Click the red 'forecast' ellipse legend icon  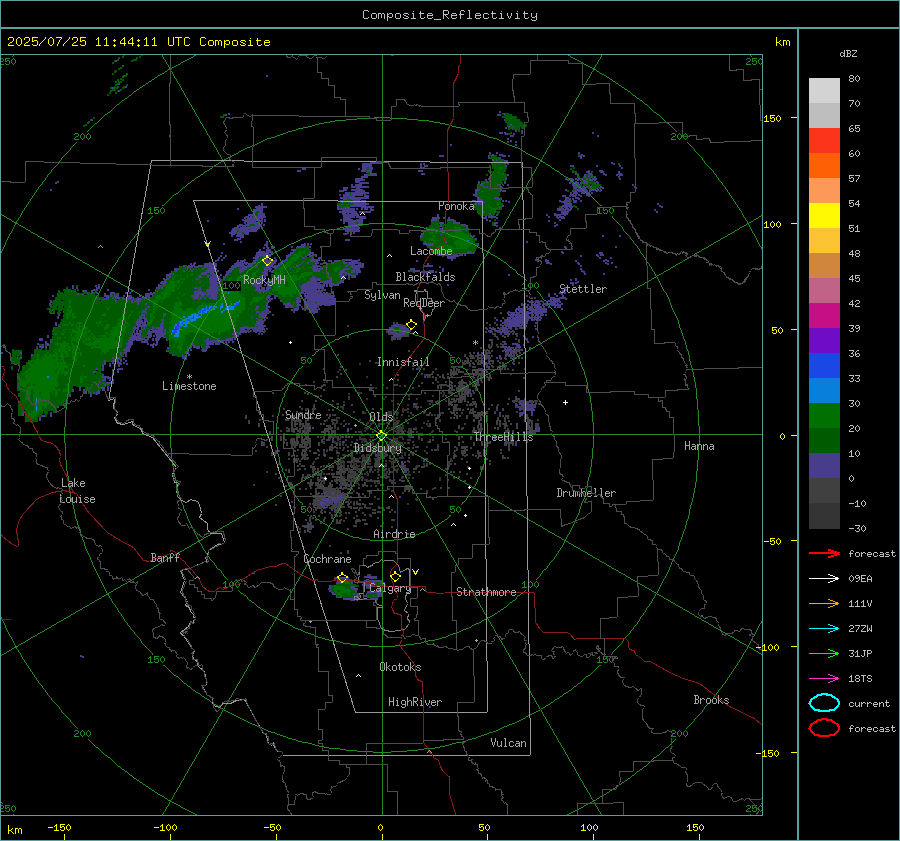[x=824, y=728]
